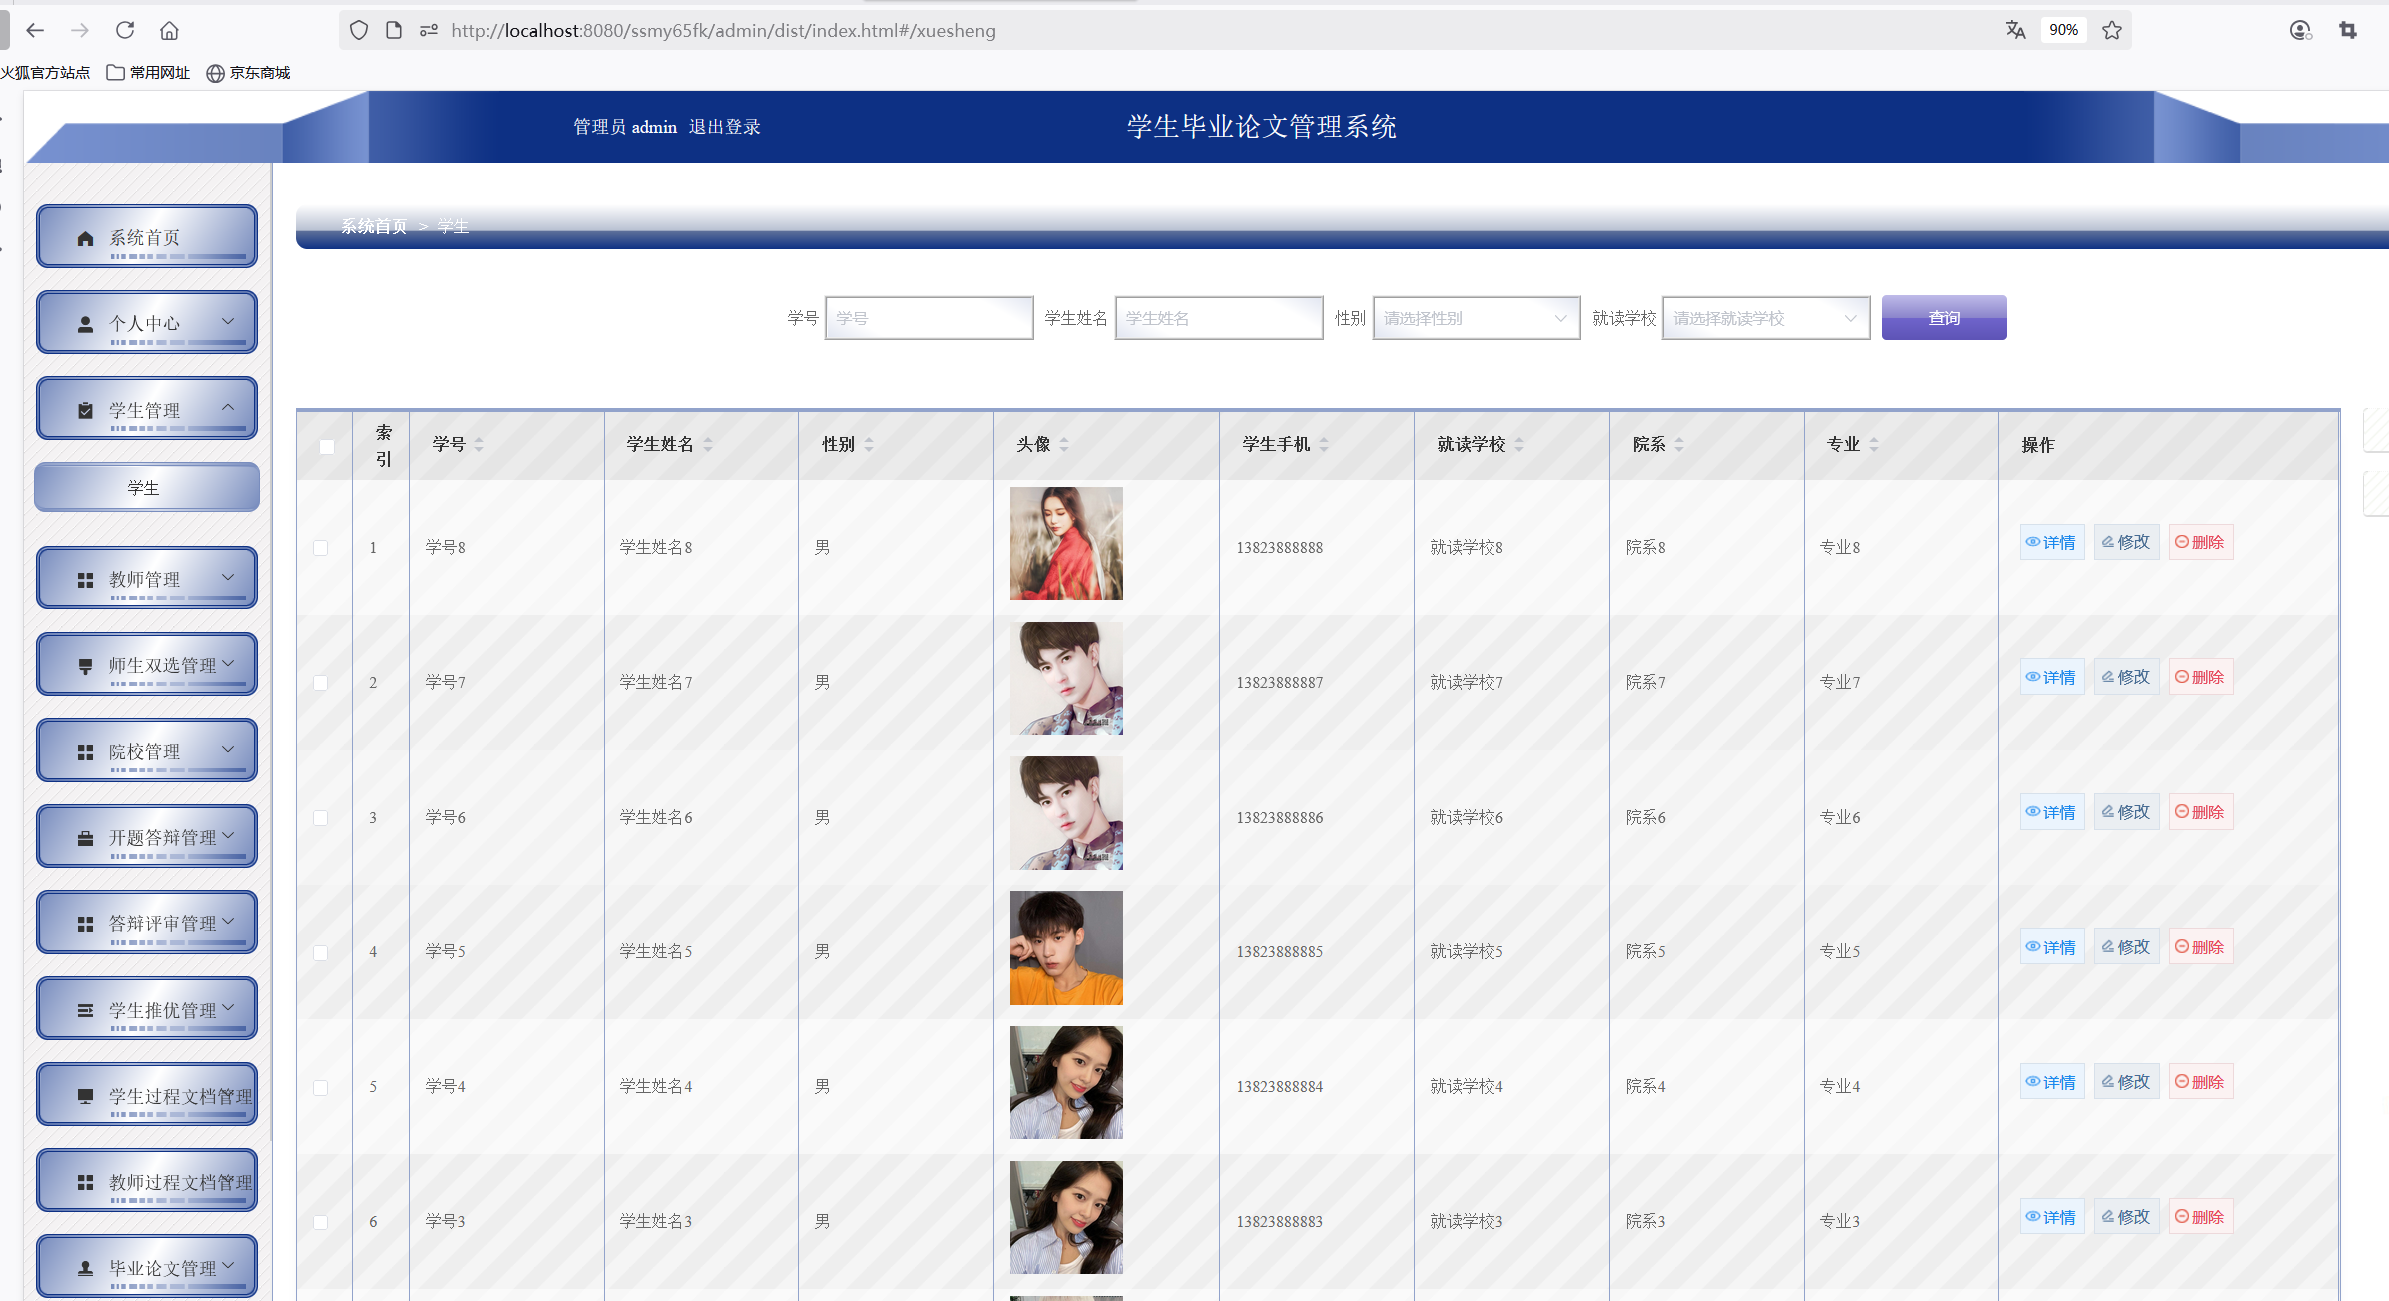Click the 查询 search button
2389x1301 pixels.
pyautogui.click(x=1943, y=318)
